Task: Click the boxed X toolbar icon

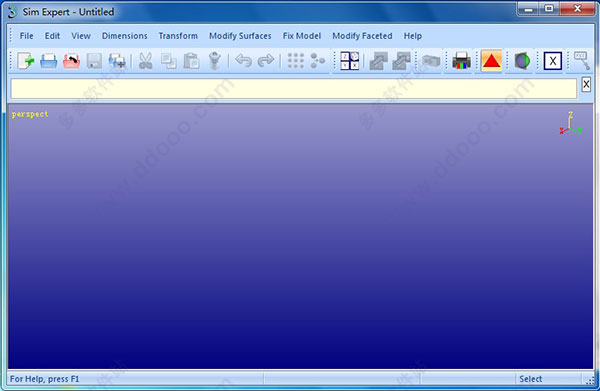Action: coord(553,61)
